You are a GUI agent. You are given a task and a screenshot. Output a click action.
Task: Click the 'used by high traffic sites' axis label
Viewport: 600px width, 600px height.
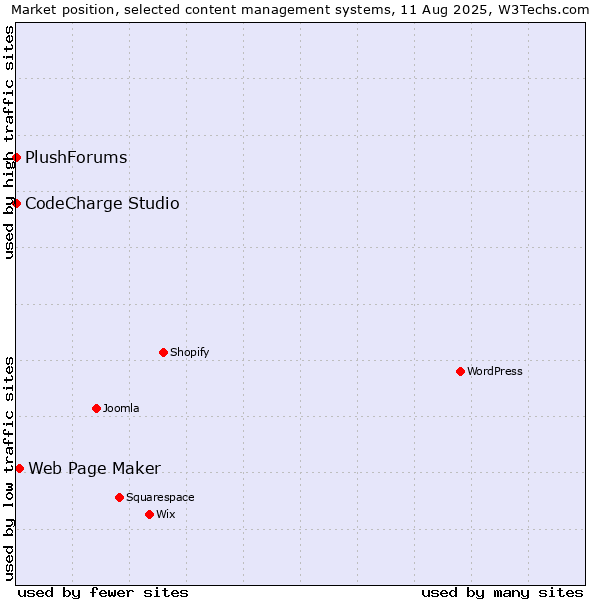click(9, 142)
